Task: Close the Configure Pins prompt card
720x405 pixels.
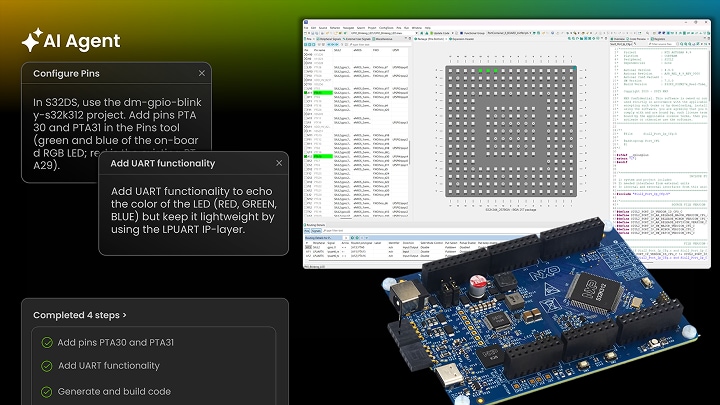Action: [202, 73]
